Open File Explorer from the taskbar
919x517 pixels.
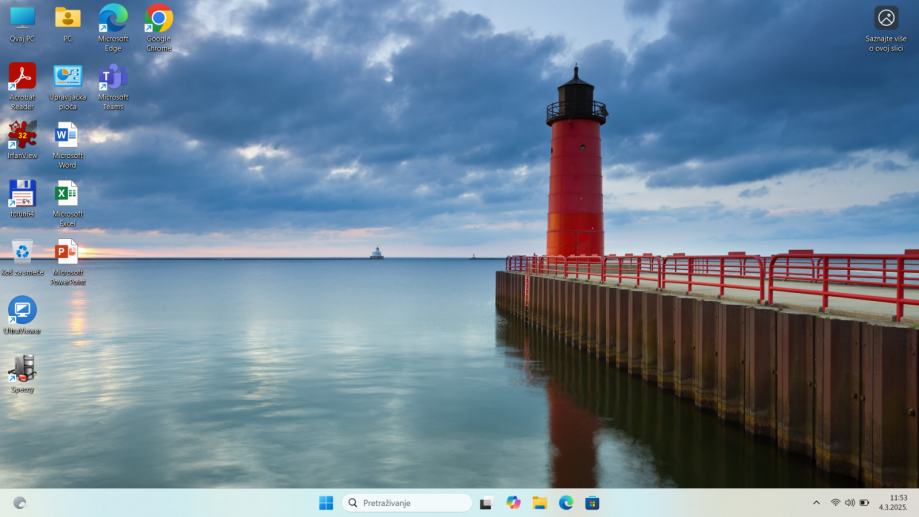pos(540,503)
